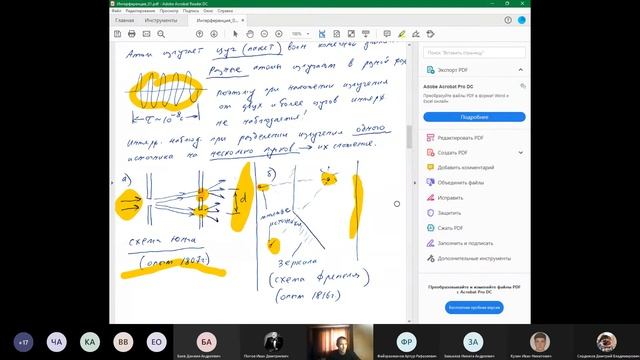Go to next page with down arrow
This screenshot has width=640, height=360.
(x=214, y=34)
